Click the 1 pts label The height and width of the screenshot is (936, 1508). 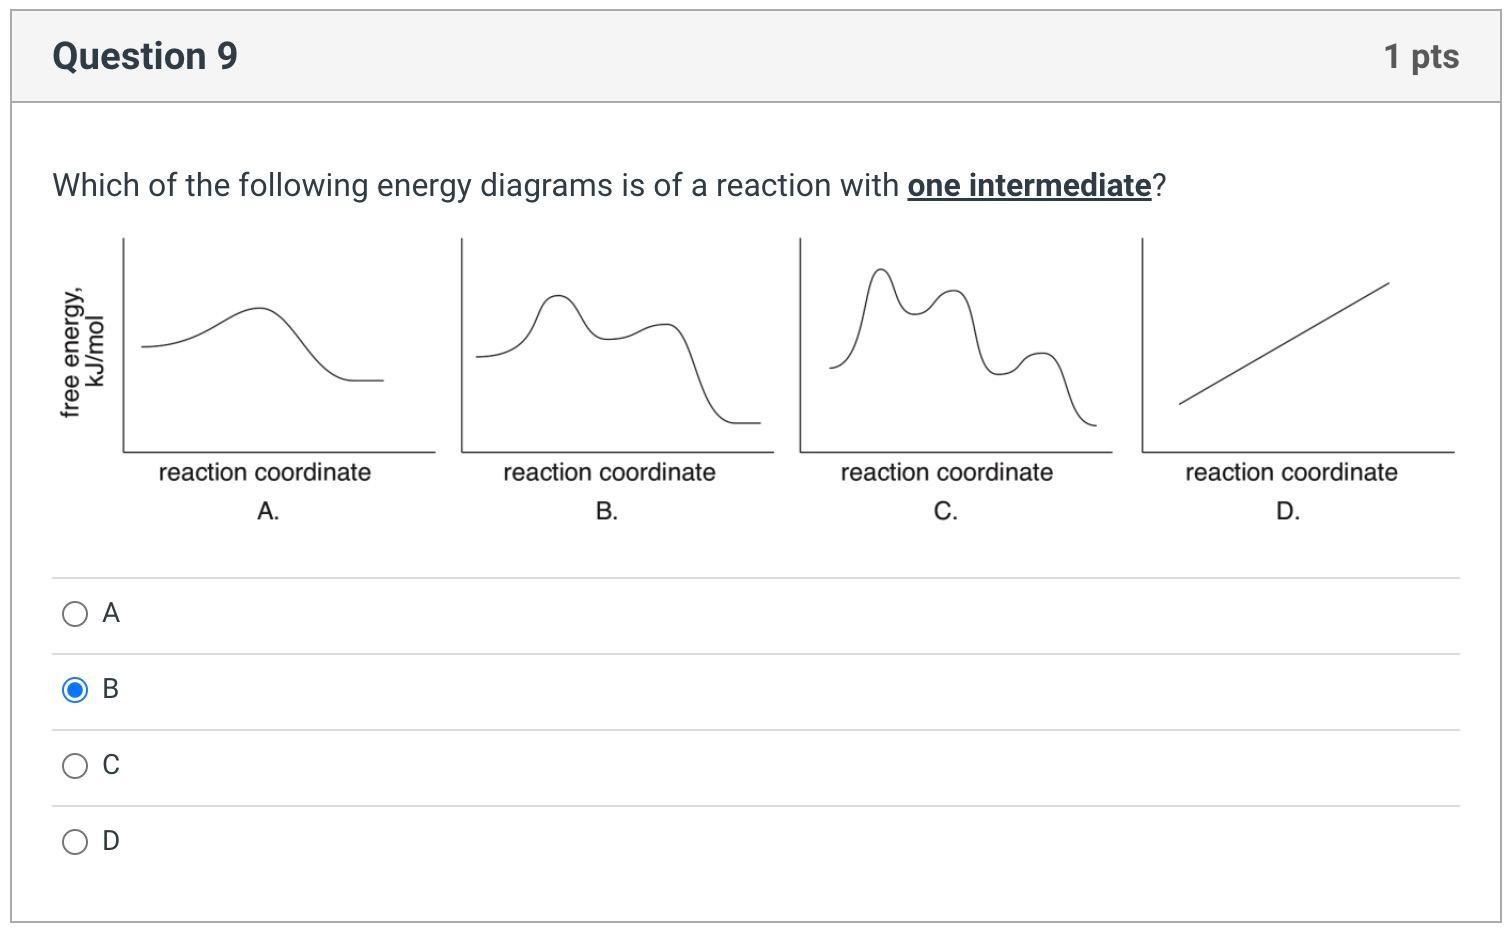pos(1420,56)
